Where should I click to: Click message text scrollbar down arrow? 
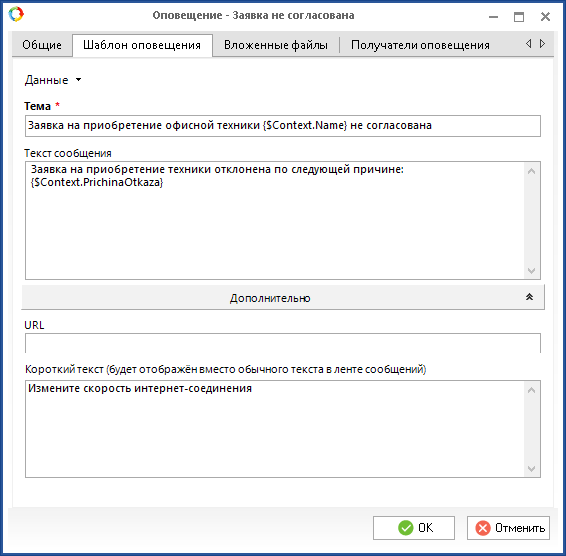(531, 270)
